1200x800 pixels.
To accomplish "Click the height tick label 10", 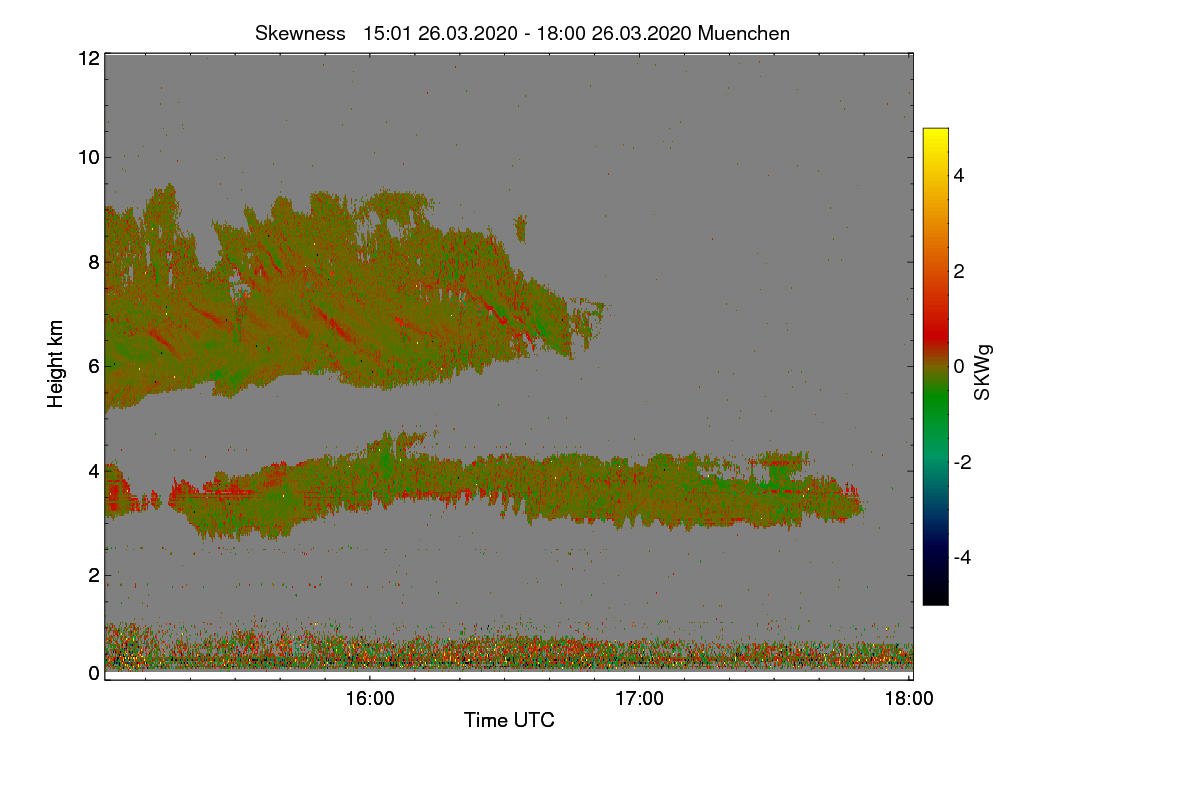I will [x=88, y=157].
